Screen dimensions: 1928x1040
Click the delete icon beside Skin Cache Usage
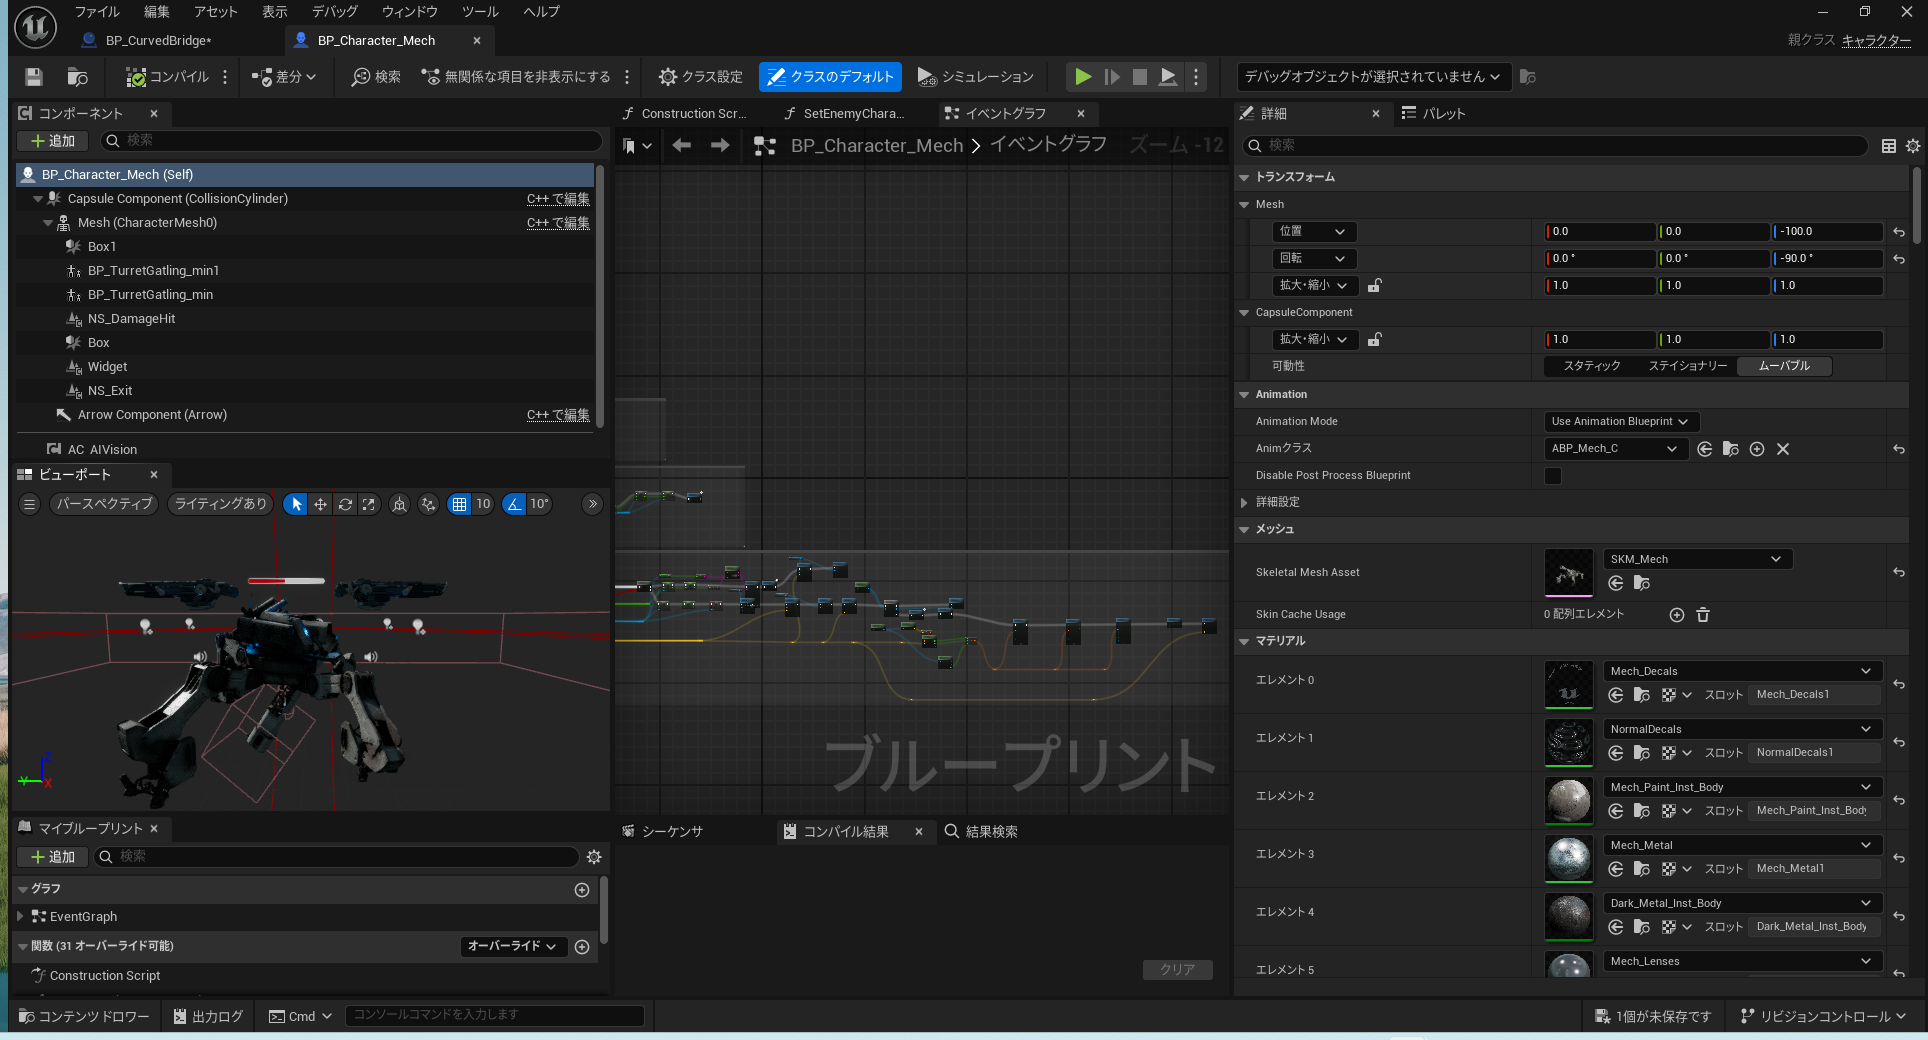tap(1703, 615)
